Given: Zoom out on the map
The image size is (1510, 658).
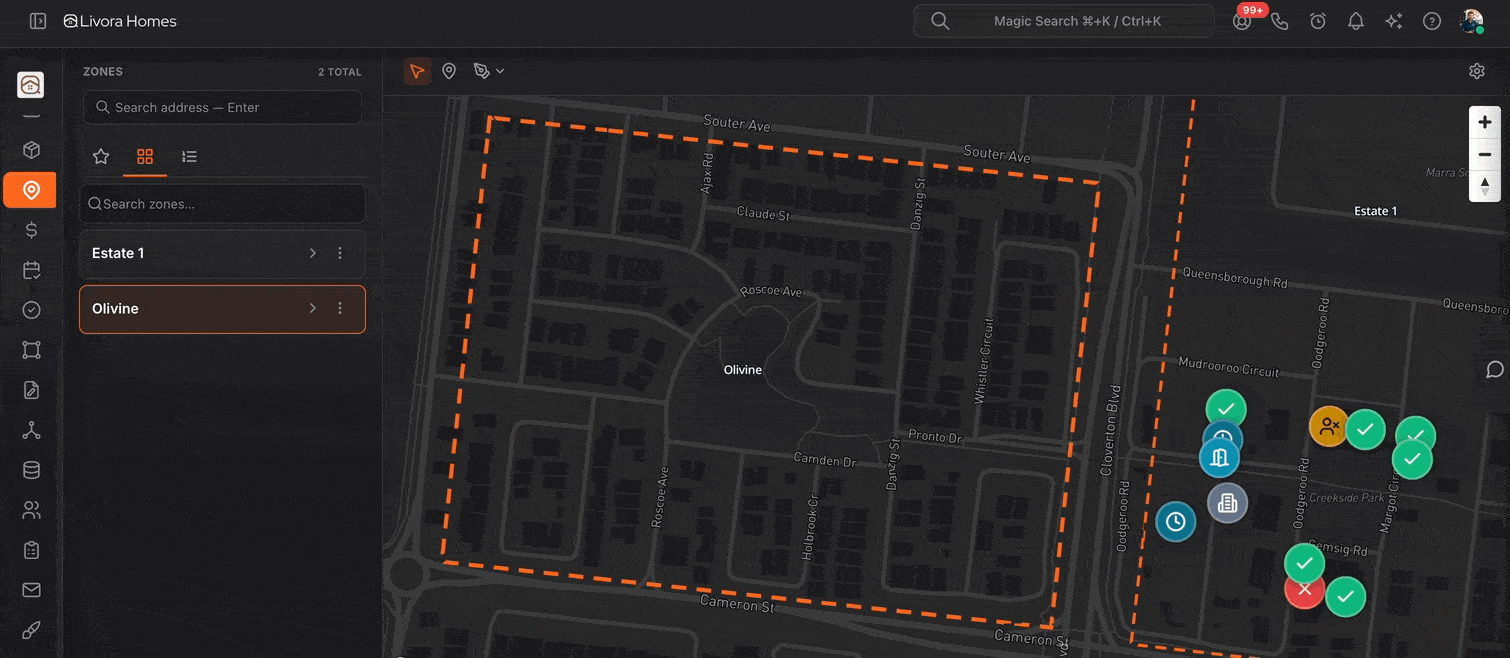Looking at the screenshot, I should 1485,155.
